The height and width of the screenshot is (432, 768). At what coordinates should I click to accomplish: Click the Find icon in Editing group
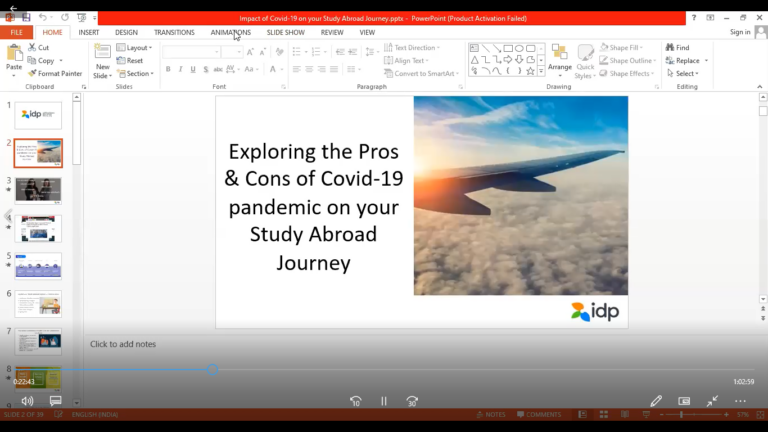(681, 47)
